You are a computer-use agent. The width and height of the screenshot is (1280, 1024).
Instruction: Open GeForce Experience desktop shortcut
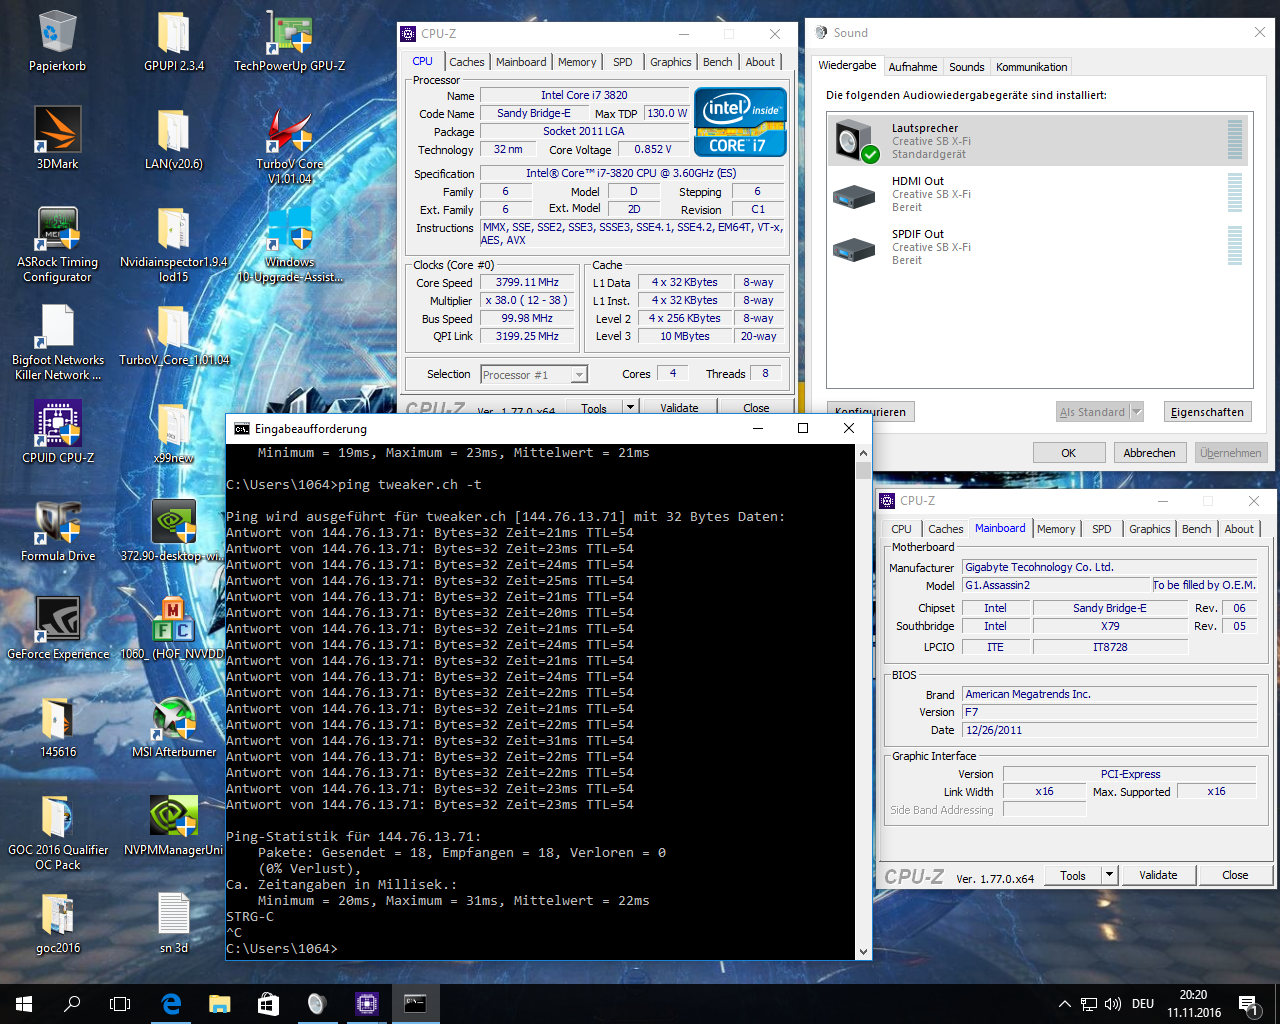click(58, 623)
